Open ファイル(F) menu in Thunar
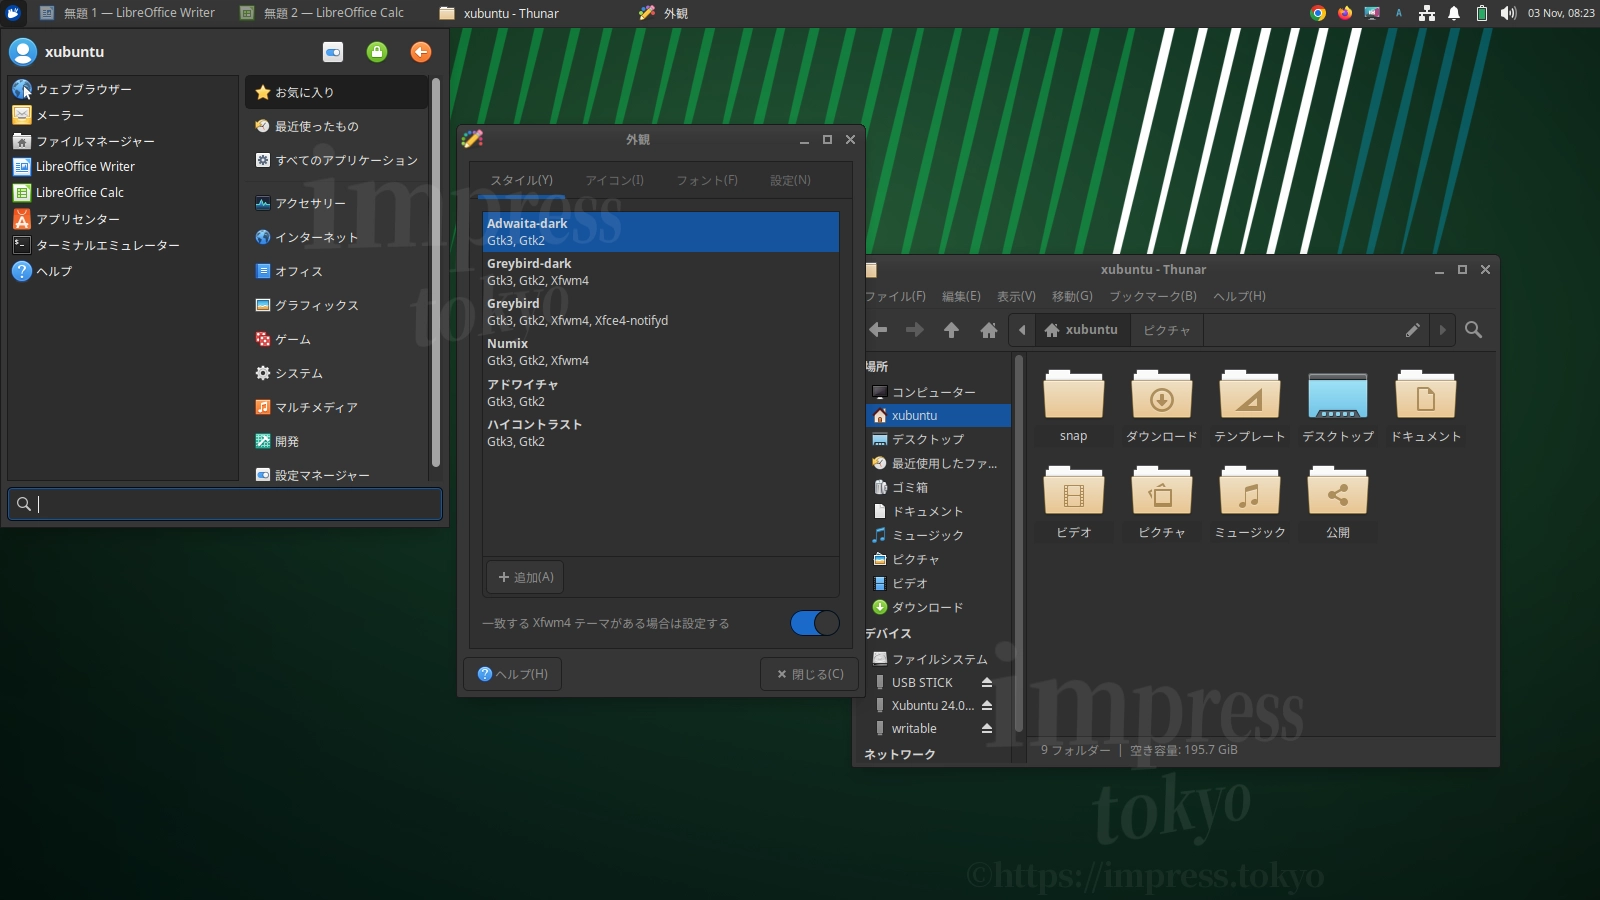Viewport: 1600px width, 900px height. pos(895,296)
